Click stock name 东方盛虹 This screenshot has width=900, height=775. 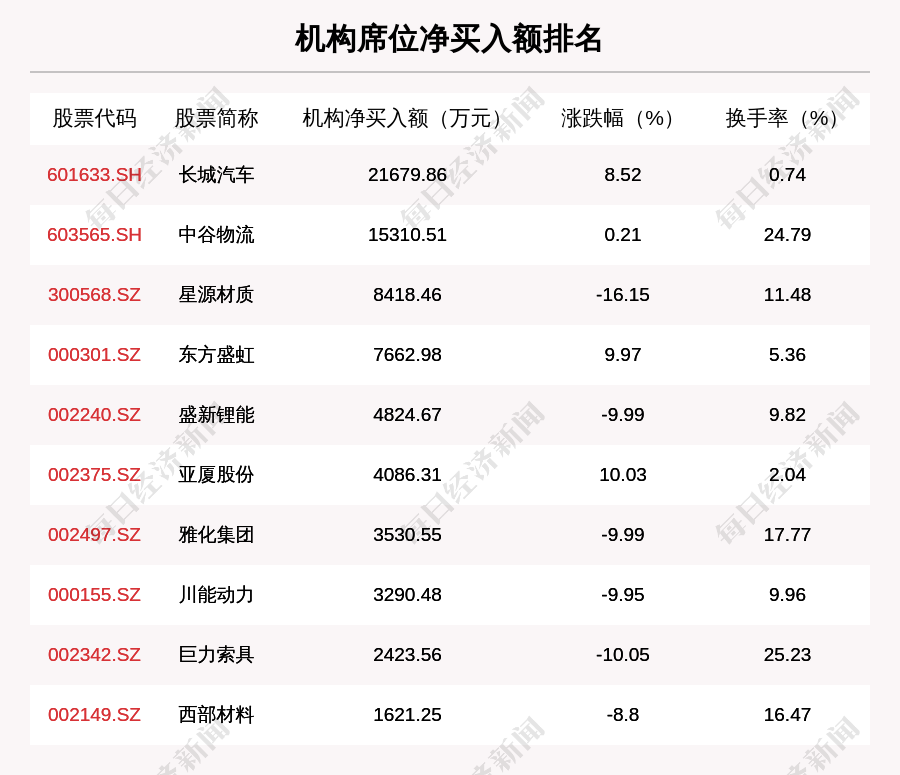coord(216,355)
